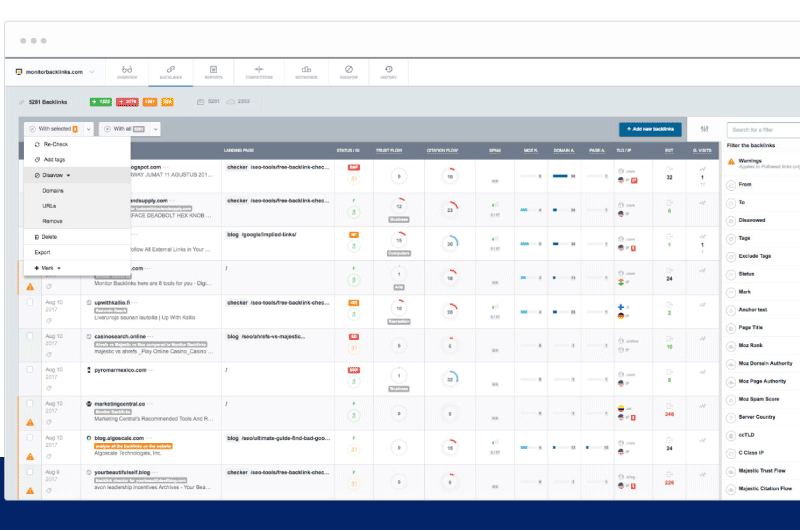Image resolution: width=800 pixels, height=530 pixels.
Task: Open the With all dropdown arrow
Action: coord(156,130)
